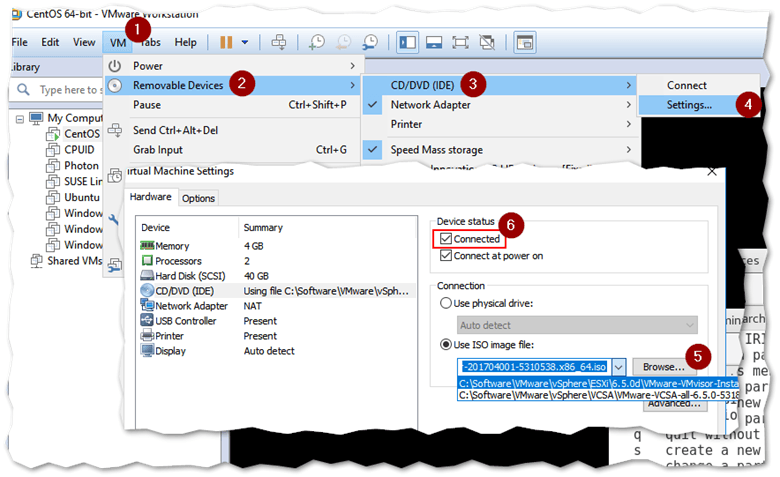Viewport: 780px width, 477px height.
Task: Toggle Speed Mass storage checkmark
Action: (x=372, y=149)
